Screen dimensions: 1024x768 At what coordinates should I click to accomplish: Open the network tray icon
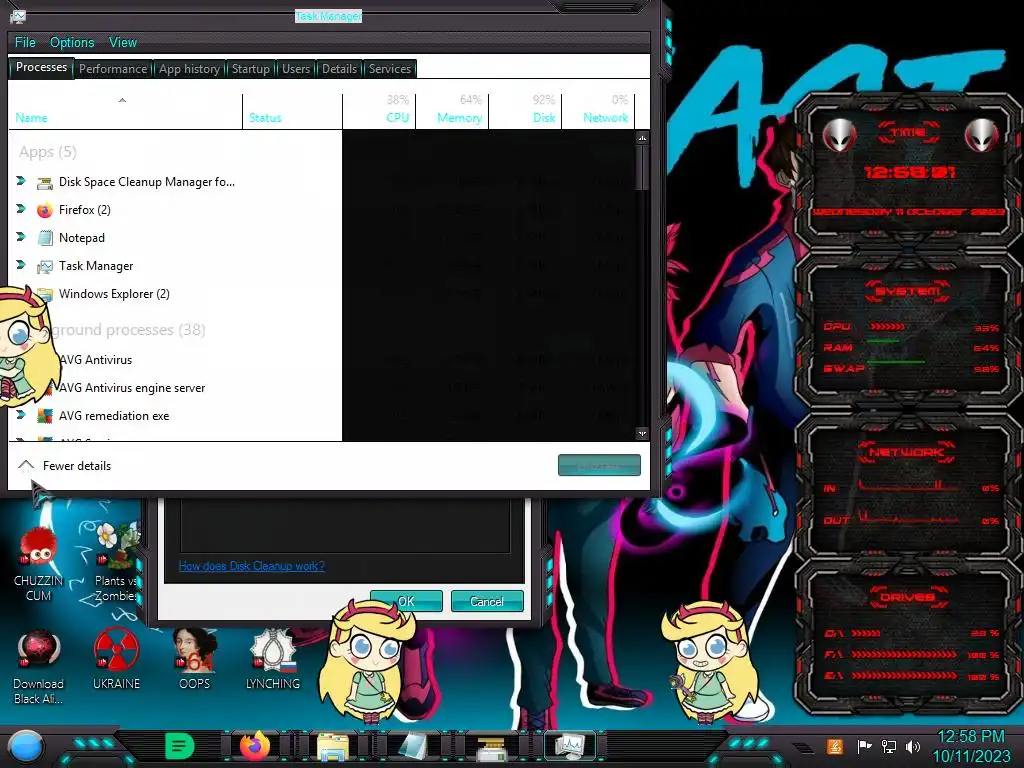[888, 746]
